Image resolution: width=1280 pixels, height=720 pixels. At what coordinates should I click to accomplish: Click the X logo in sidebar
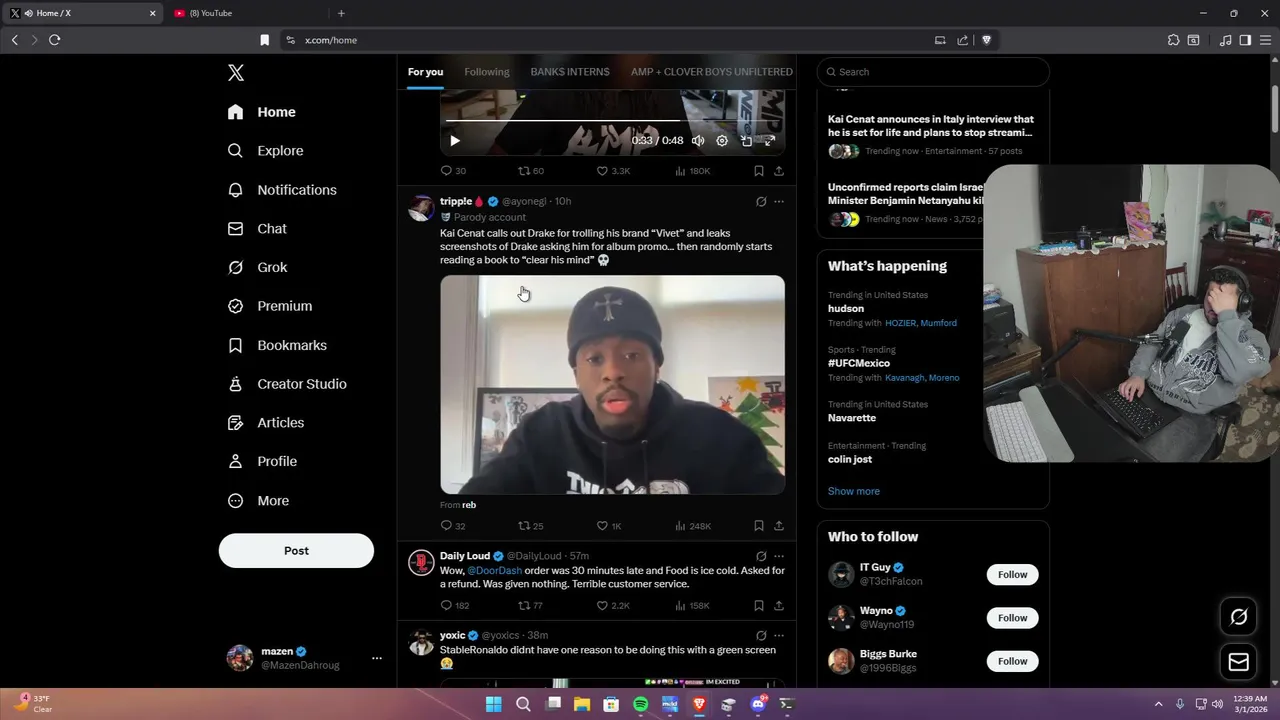point(236,72)
